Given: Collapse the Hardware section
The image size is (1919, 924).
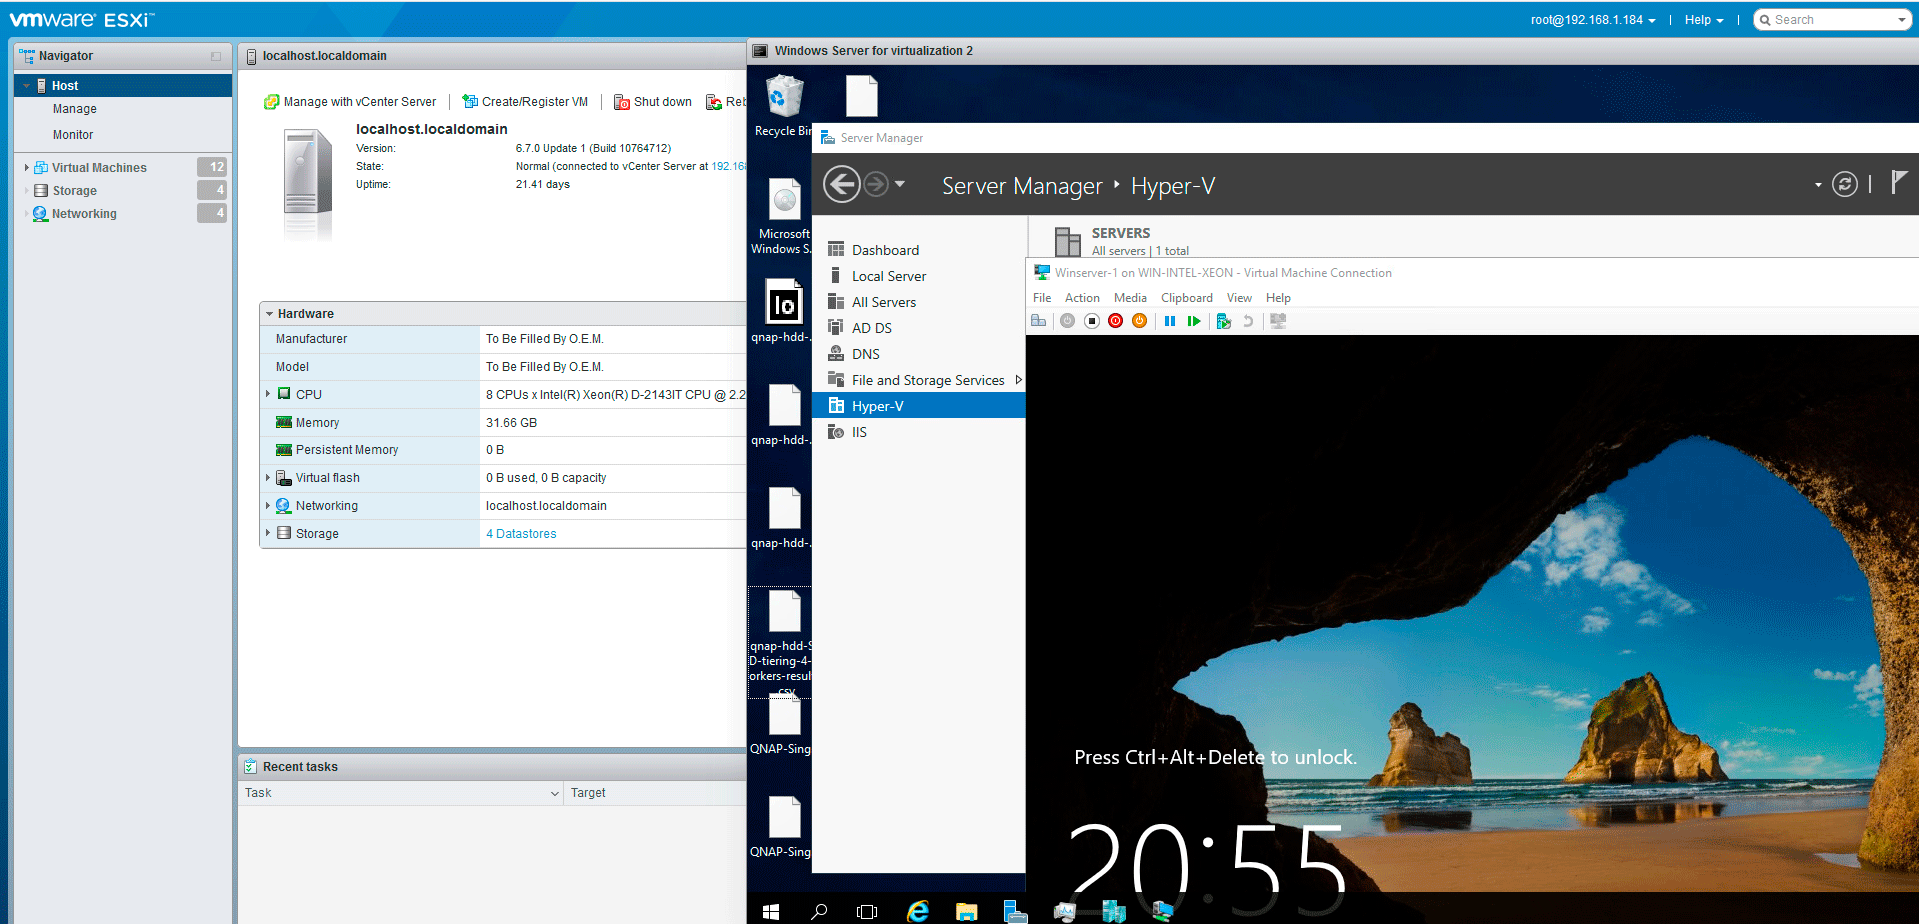Looking at the screenshot, I should (x=269, y=314).
